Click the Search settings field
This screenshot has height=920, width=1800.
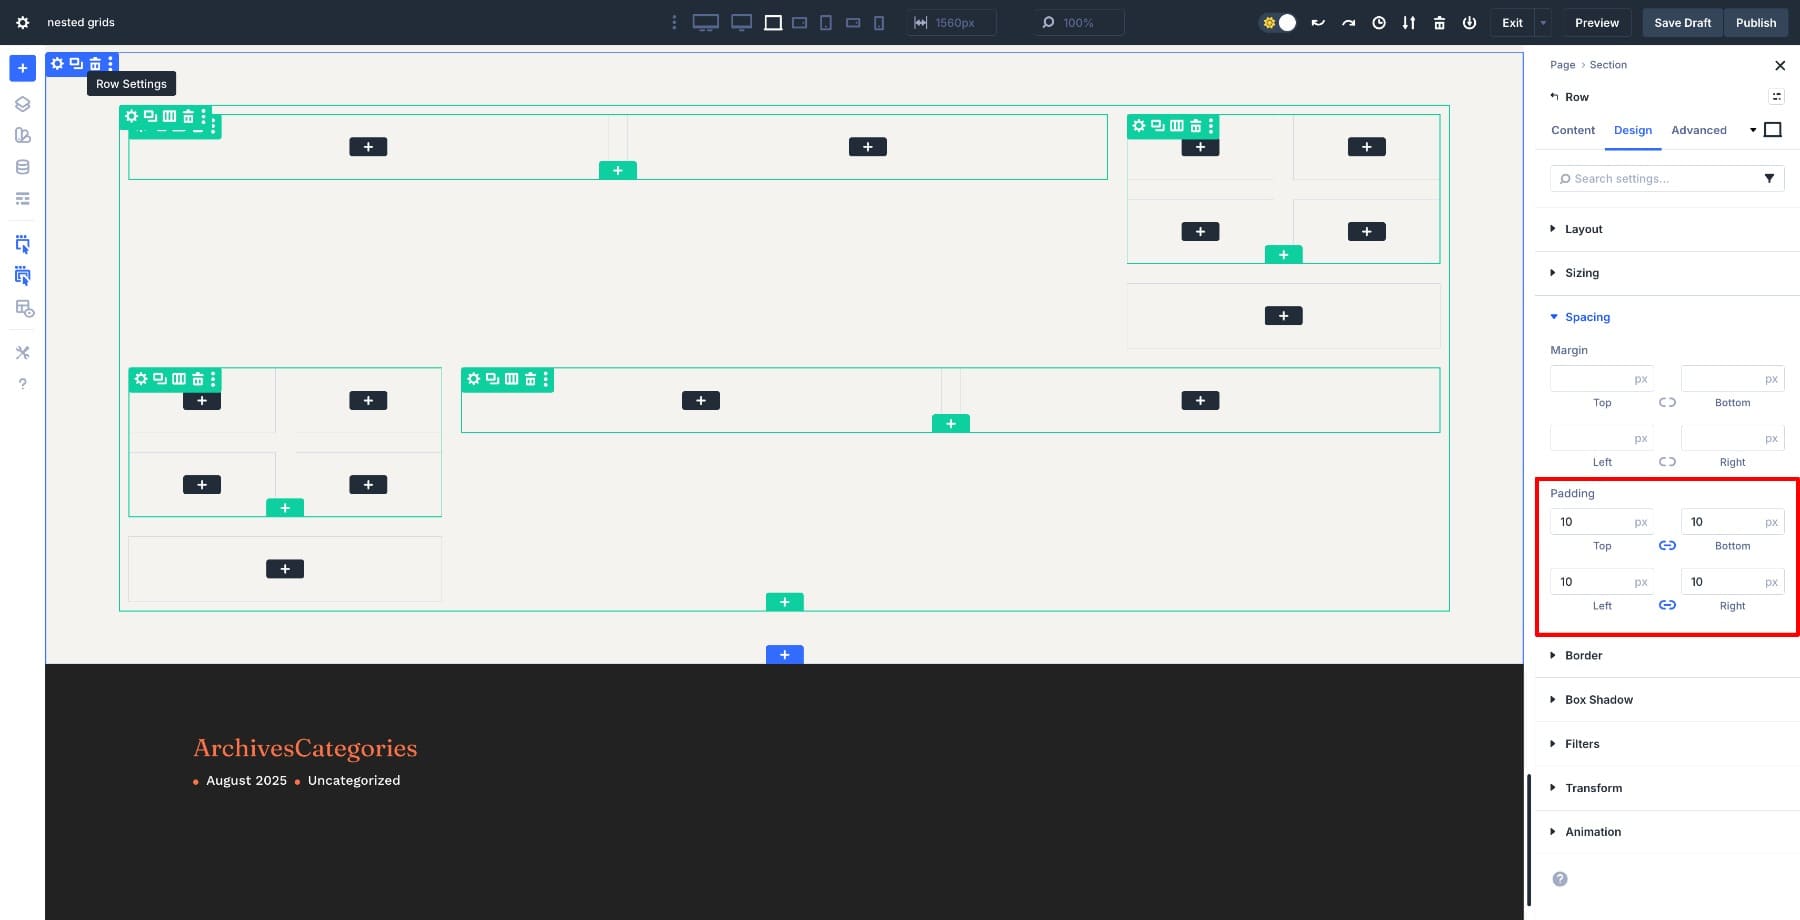click(x=1660, y=179)
